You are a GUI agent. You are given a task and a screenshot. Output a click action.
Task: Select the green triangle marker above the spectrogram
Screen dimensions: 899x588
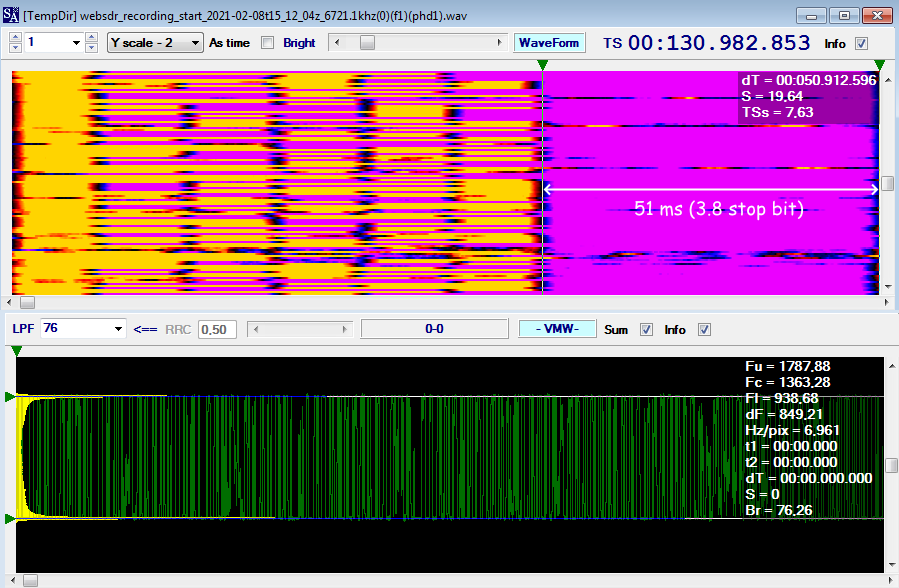point(542,63)
